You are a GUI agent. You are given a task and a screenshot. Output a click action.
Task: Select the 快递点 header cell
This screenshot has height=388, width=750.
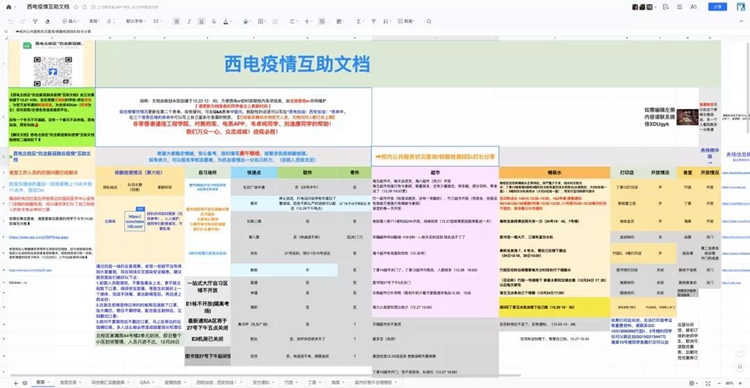click(254, 172)
